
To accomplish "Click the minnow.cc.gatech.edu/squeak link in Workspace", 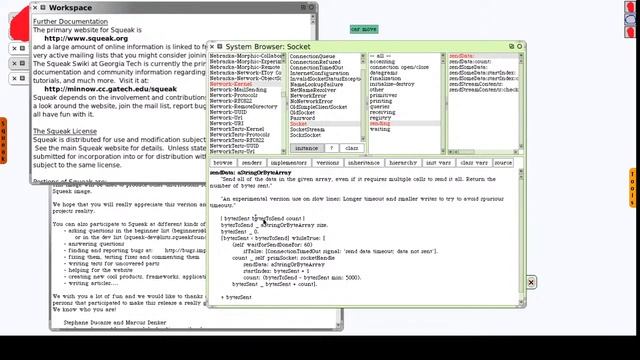I will (111, 89).
